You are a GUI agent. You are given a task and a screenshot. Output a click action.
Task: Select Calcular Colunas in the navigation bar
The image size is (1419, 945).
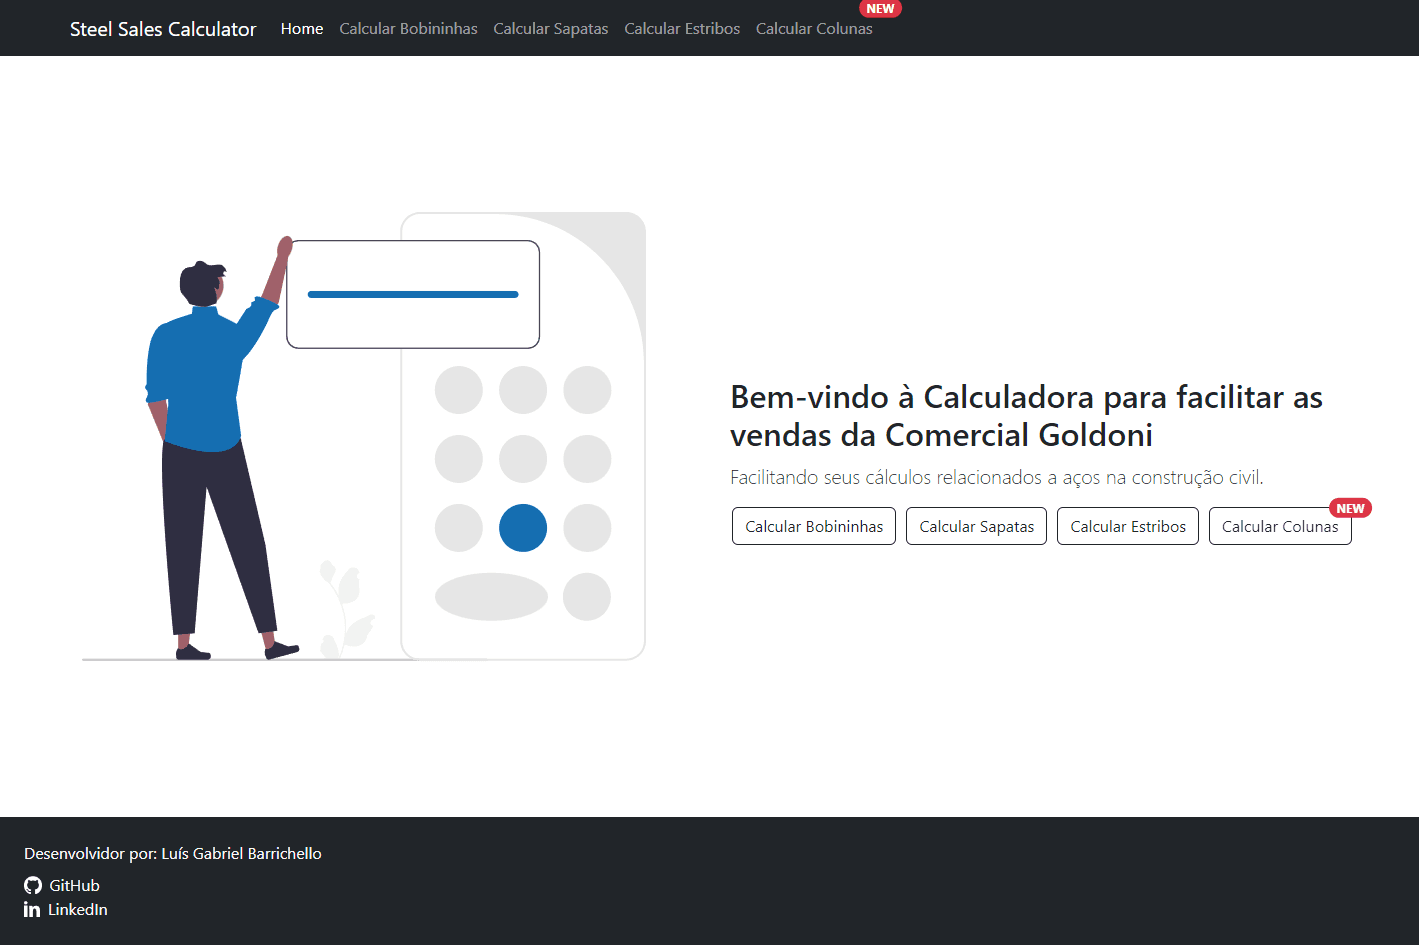(x=814, y=28)
